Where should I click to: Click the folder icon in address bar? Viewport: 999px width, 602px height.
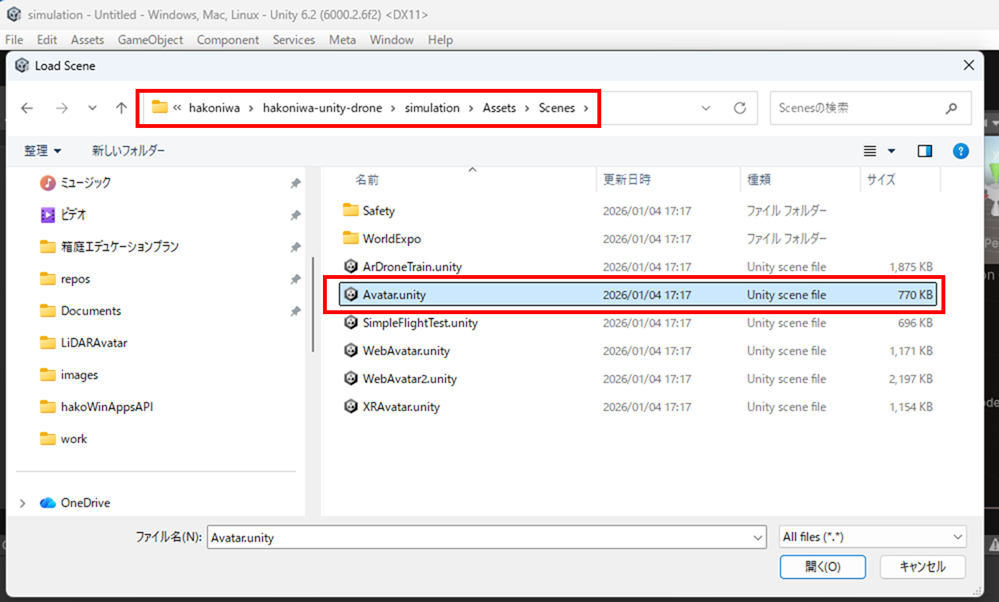point(159,107)
